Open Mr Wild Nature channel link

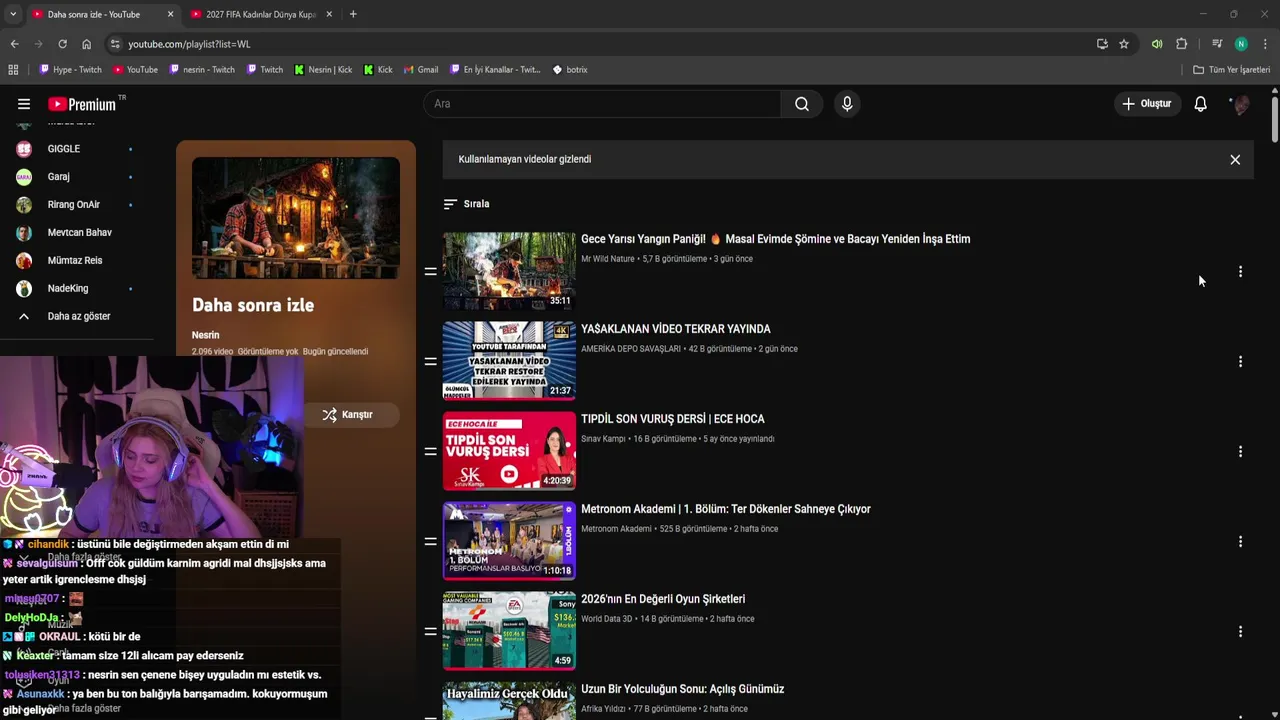[x=608, y=259]
